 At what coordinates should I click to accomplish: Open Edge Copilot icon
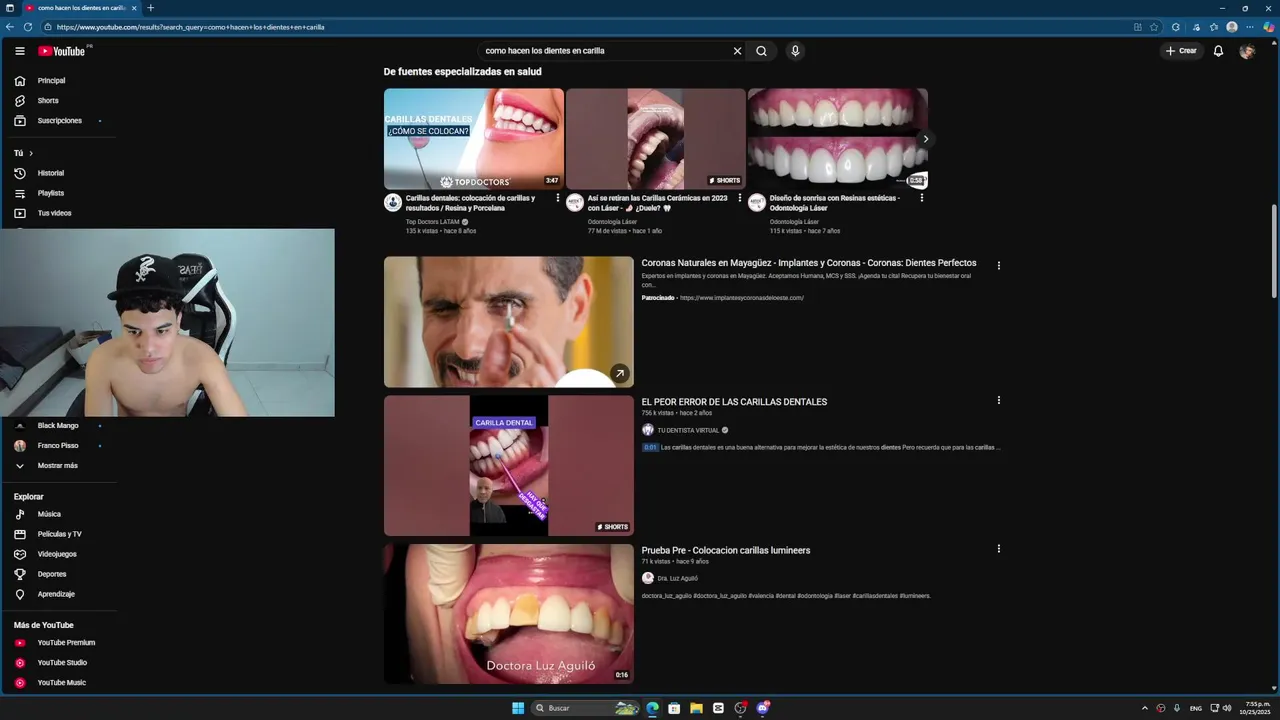coord(1268,27)
